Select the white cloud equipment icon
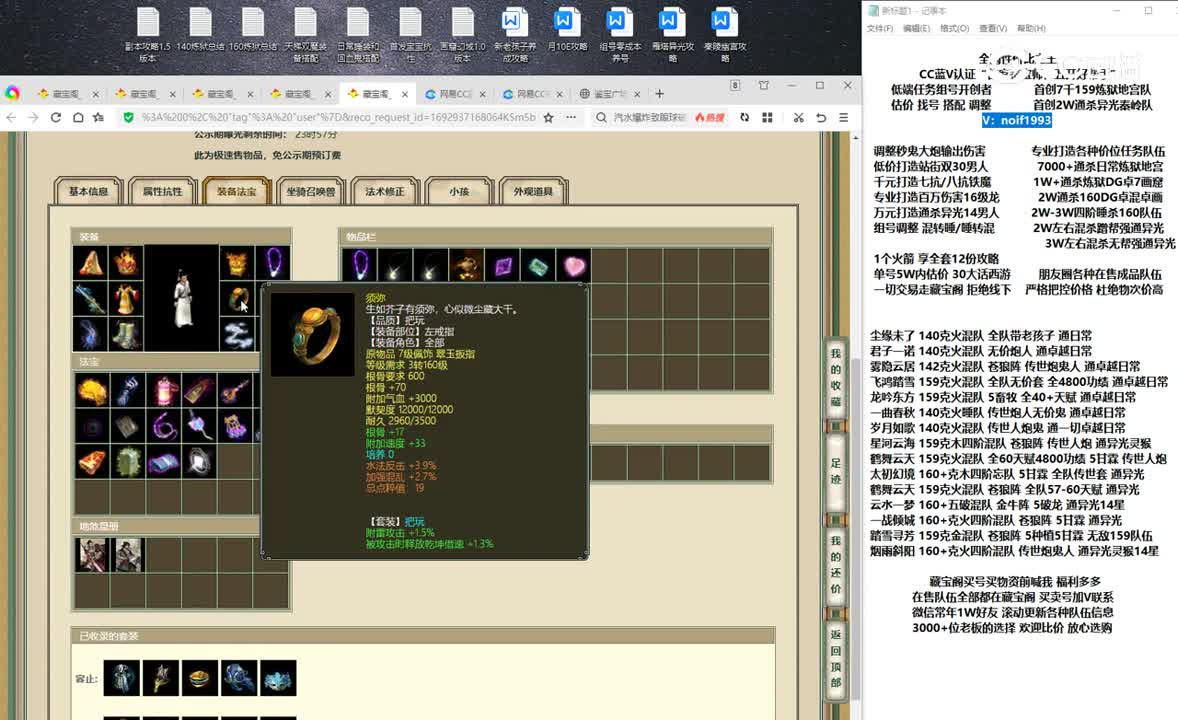The width and height of the screenshot is (1178, 720). pos(237,335)
